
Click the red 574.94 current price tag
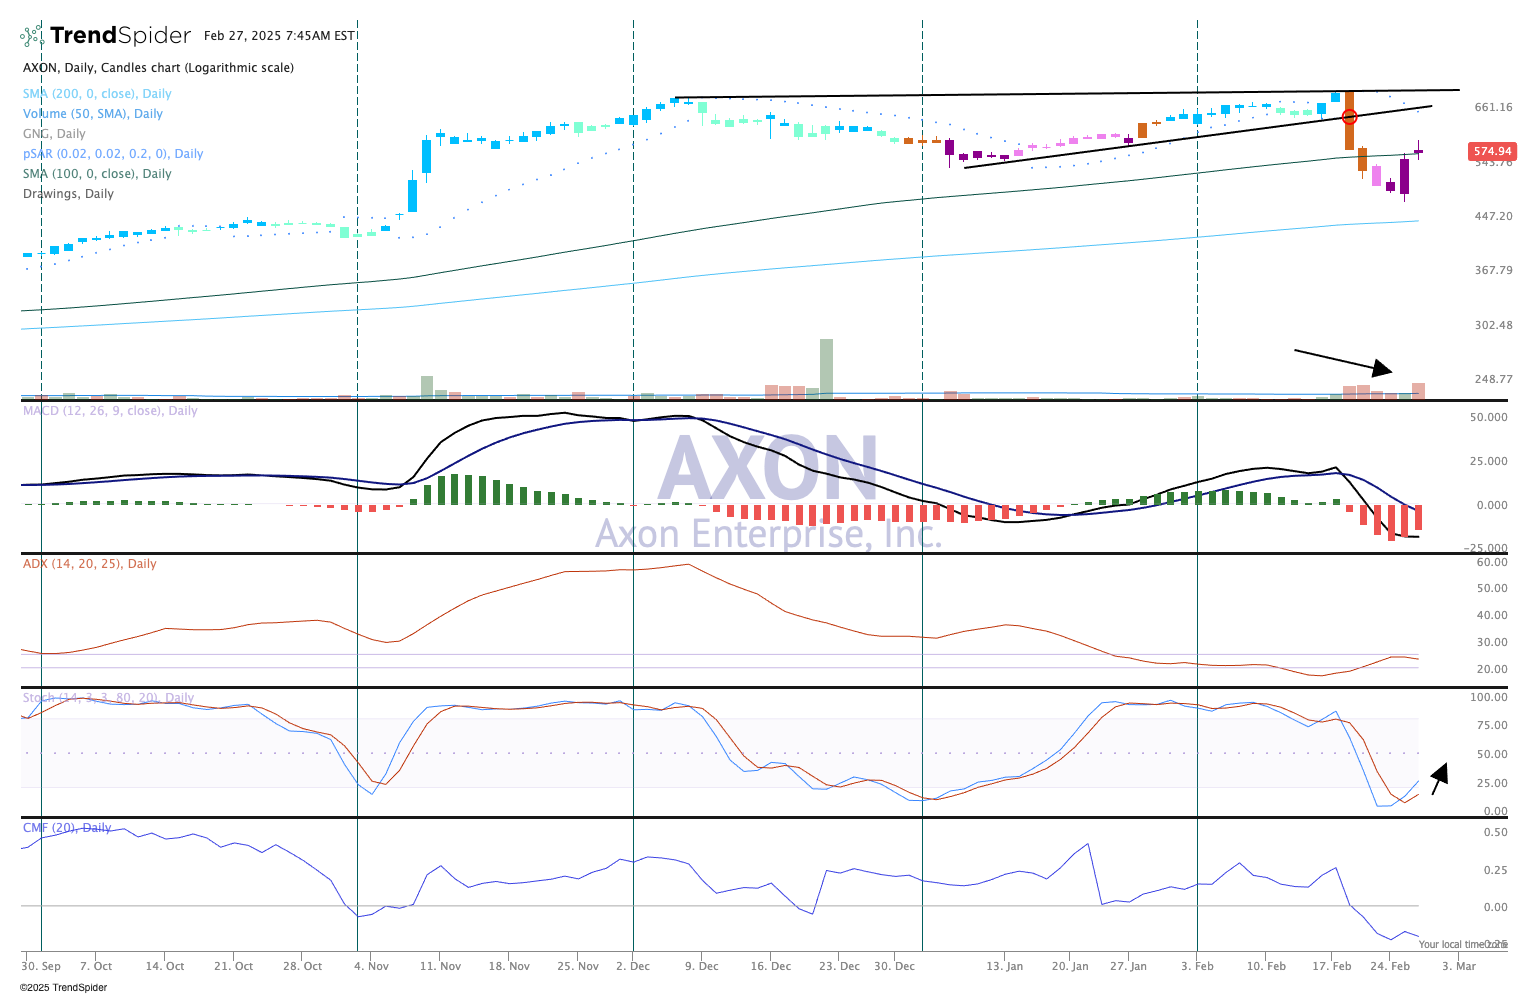(x=1491, y=152)
